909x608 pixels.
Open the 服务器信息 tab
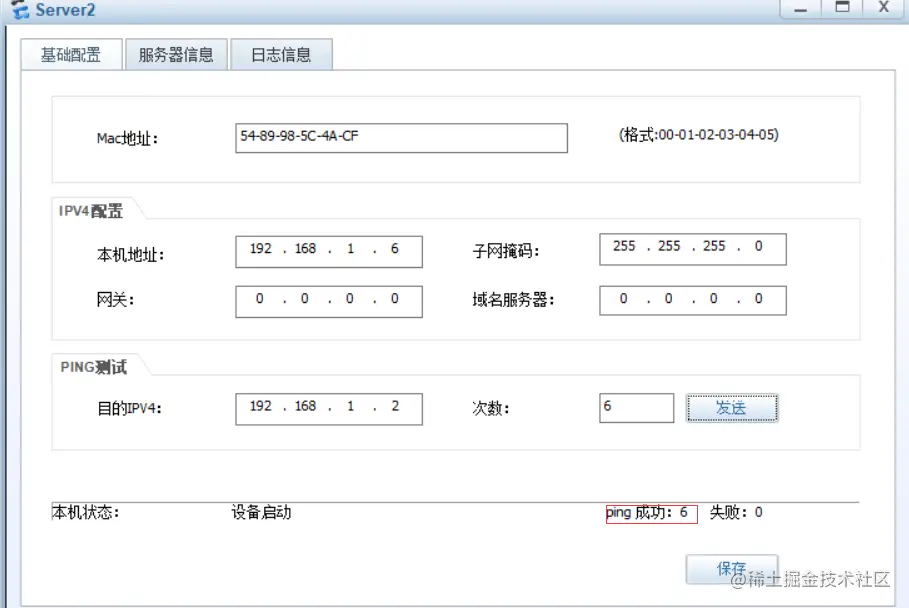(176, 54)
